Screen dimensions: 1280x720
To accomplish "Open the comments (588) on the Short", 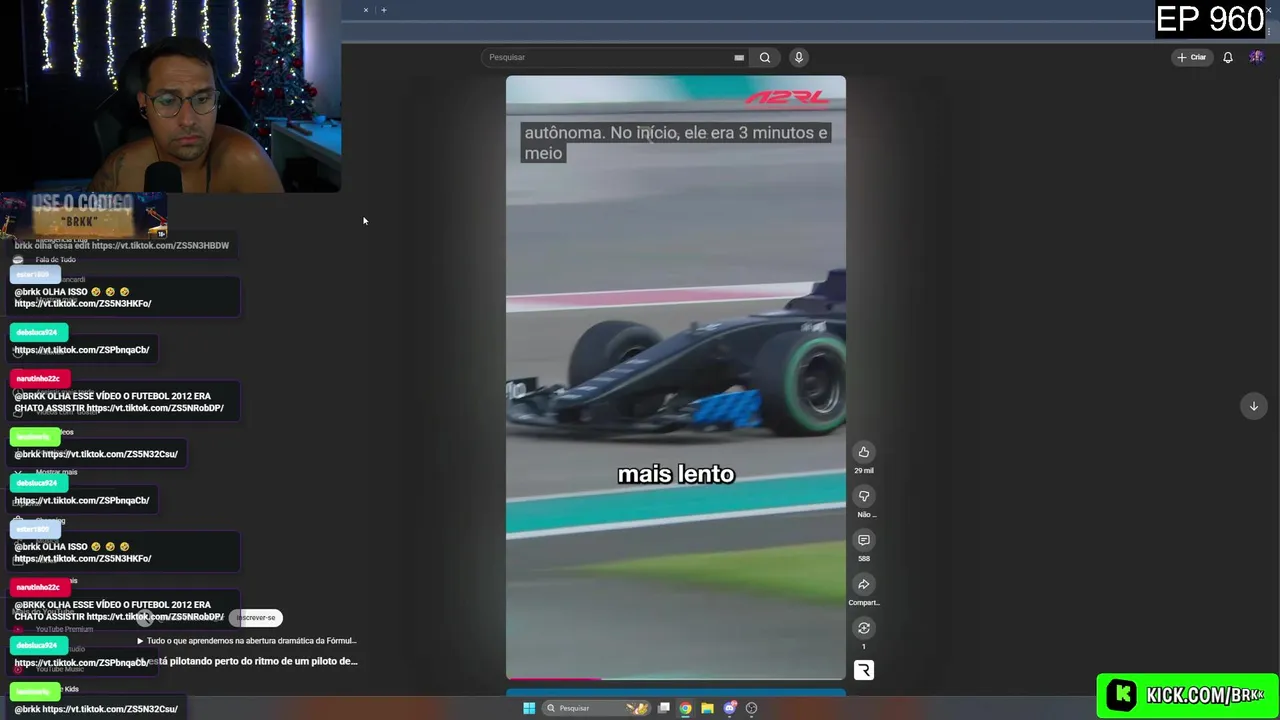I will click(x=864, y=540).
